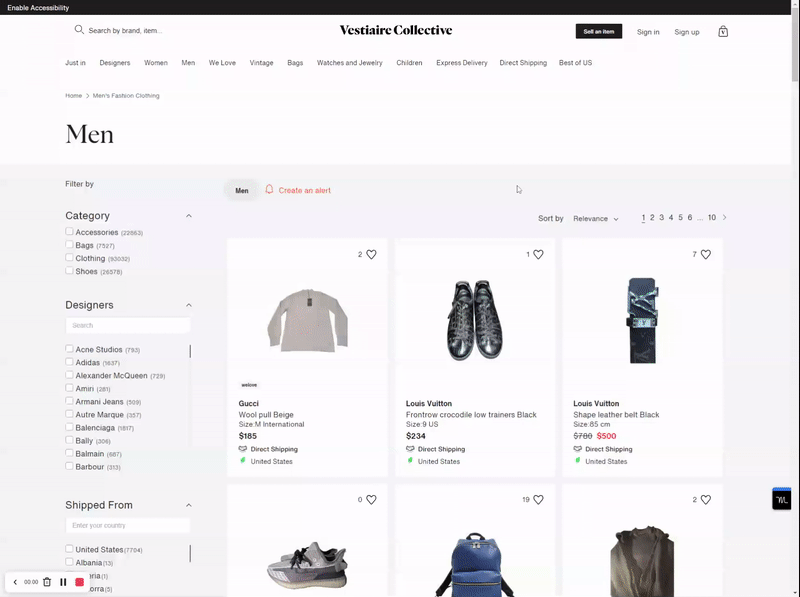Open Just in menu
The image size is (800, 597).
point(76,63)
